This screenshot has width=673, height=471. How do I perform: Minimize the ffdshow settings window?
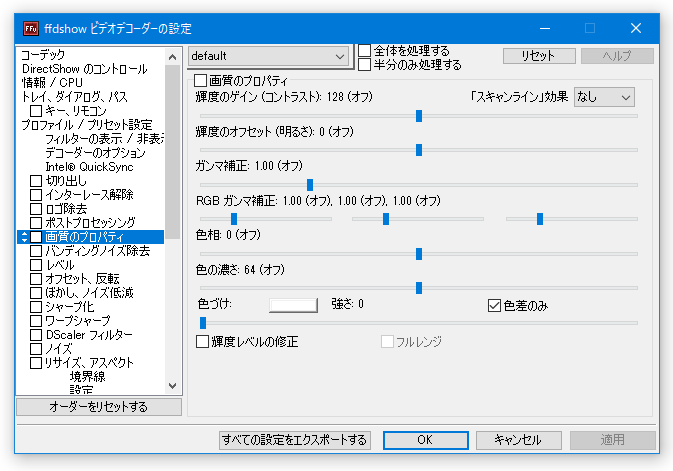click(x=545, y=28)
